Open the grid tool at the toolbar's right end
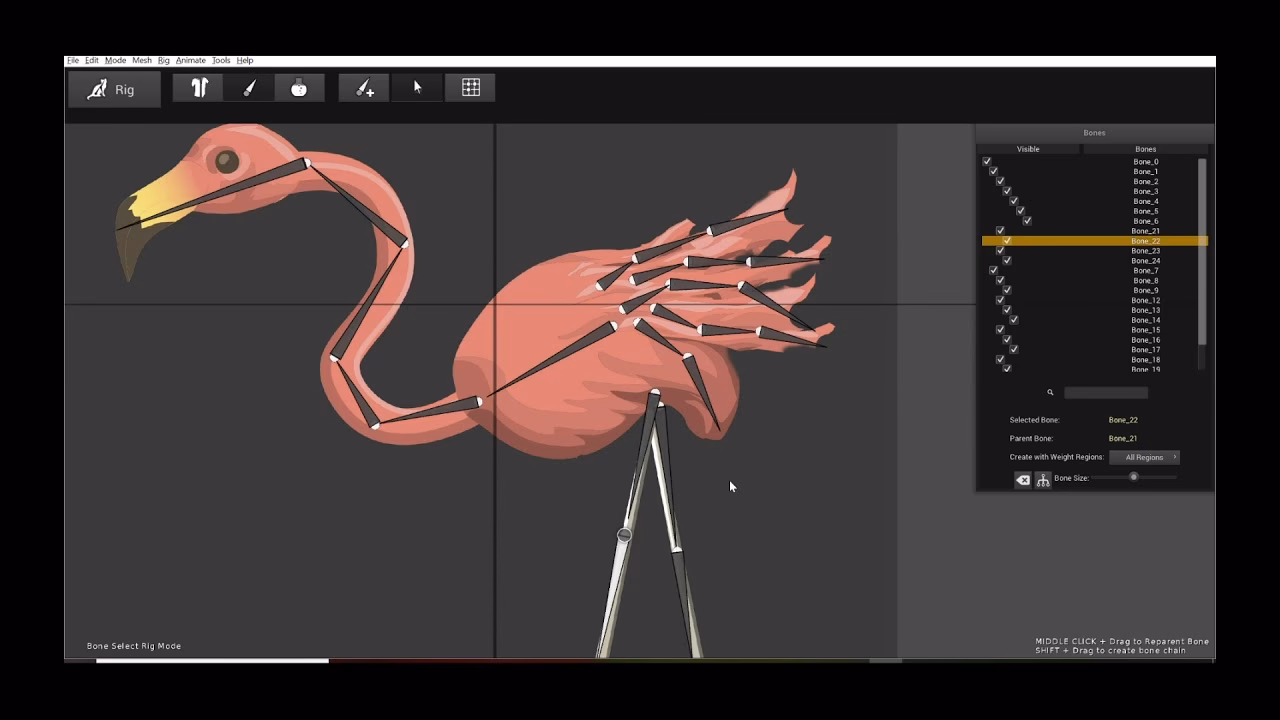The height and width of the screenshot is (720, 1280). point(470,87)
